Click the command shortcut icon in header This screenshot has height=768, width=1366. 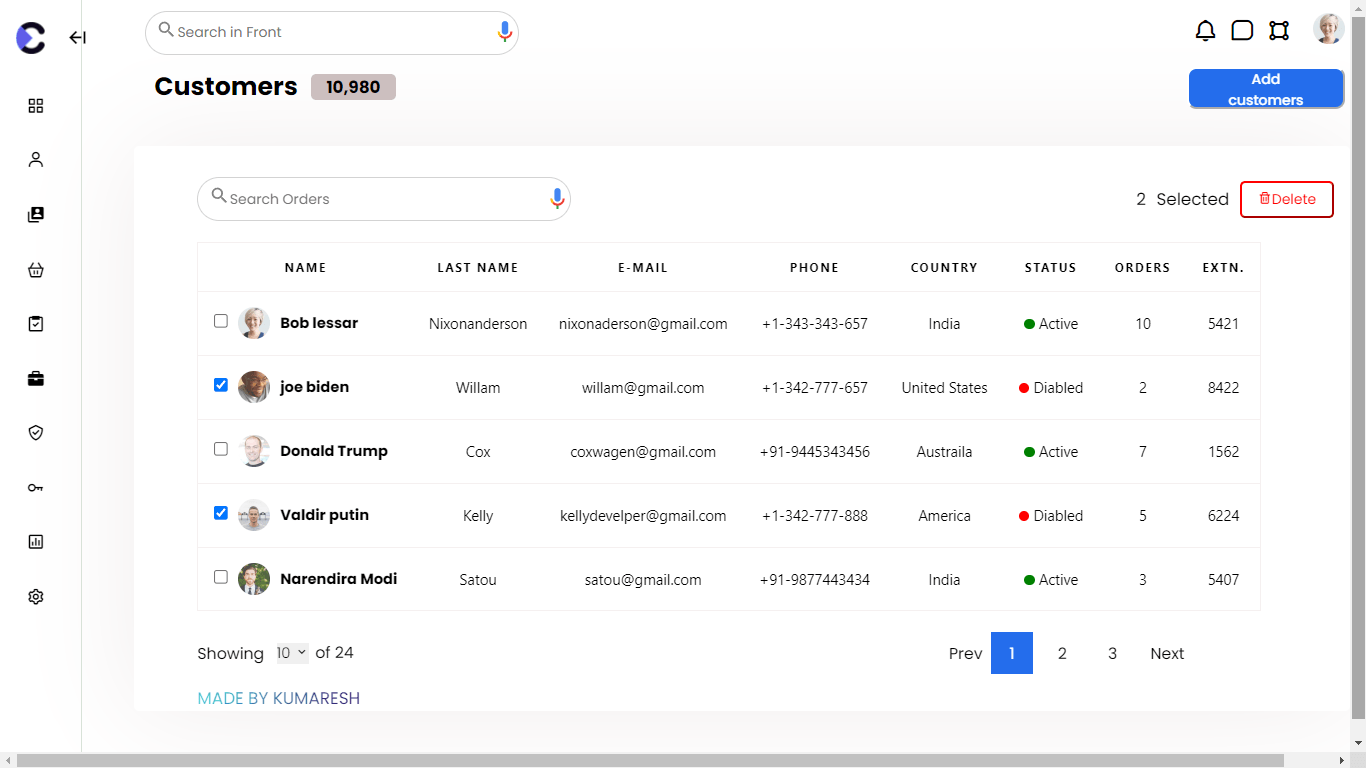1279,31
